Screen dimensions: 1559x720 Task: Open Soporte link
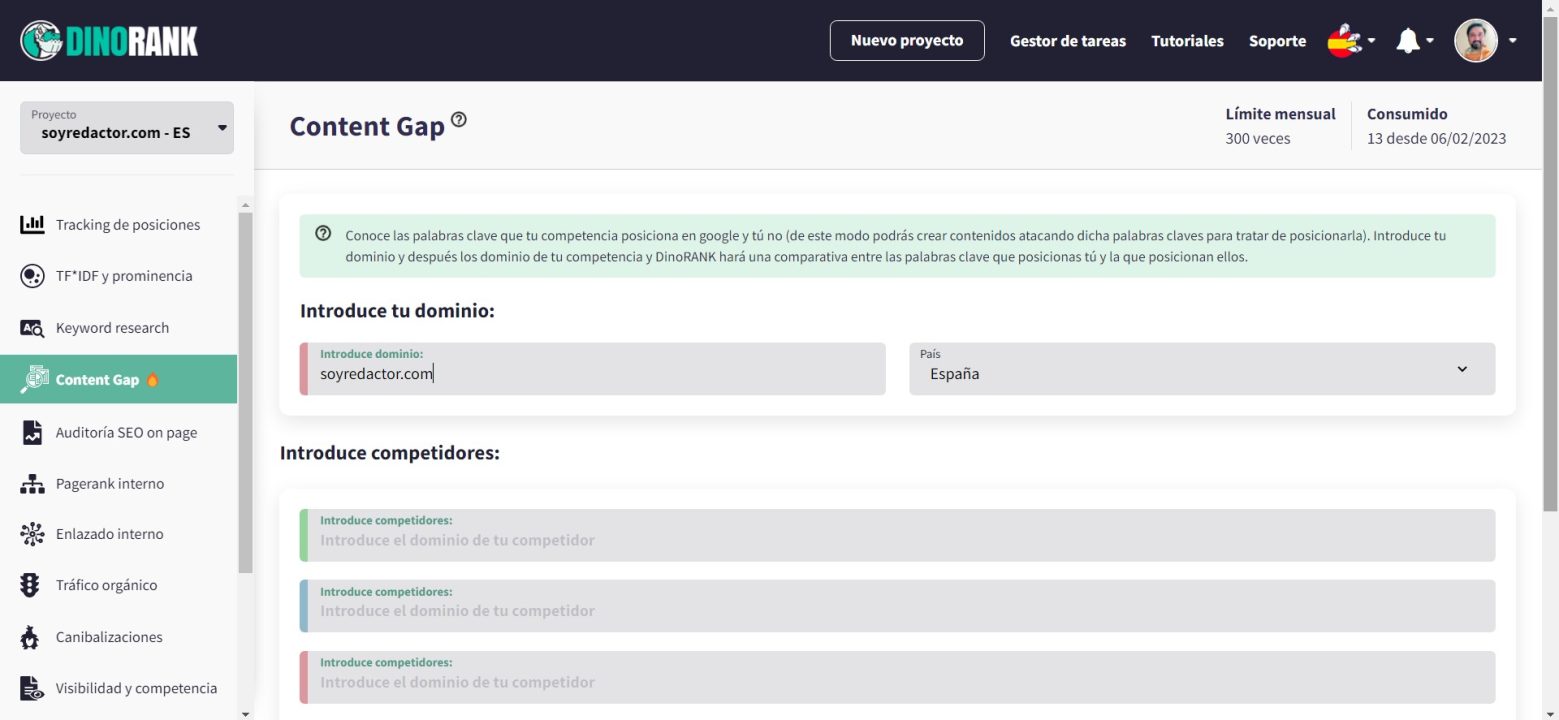coord(1277,41)
